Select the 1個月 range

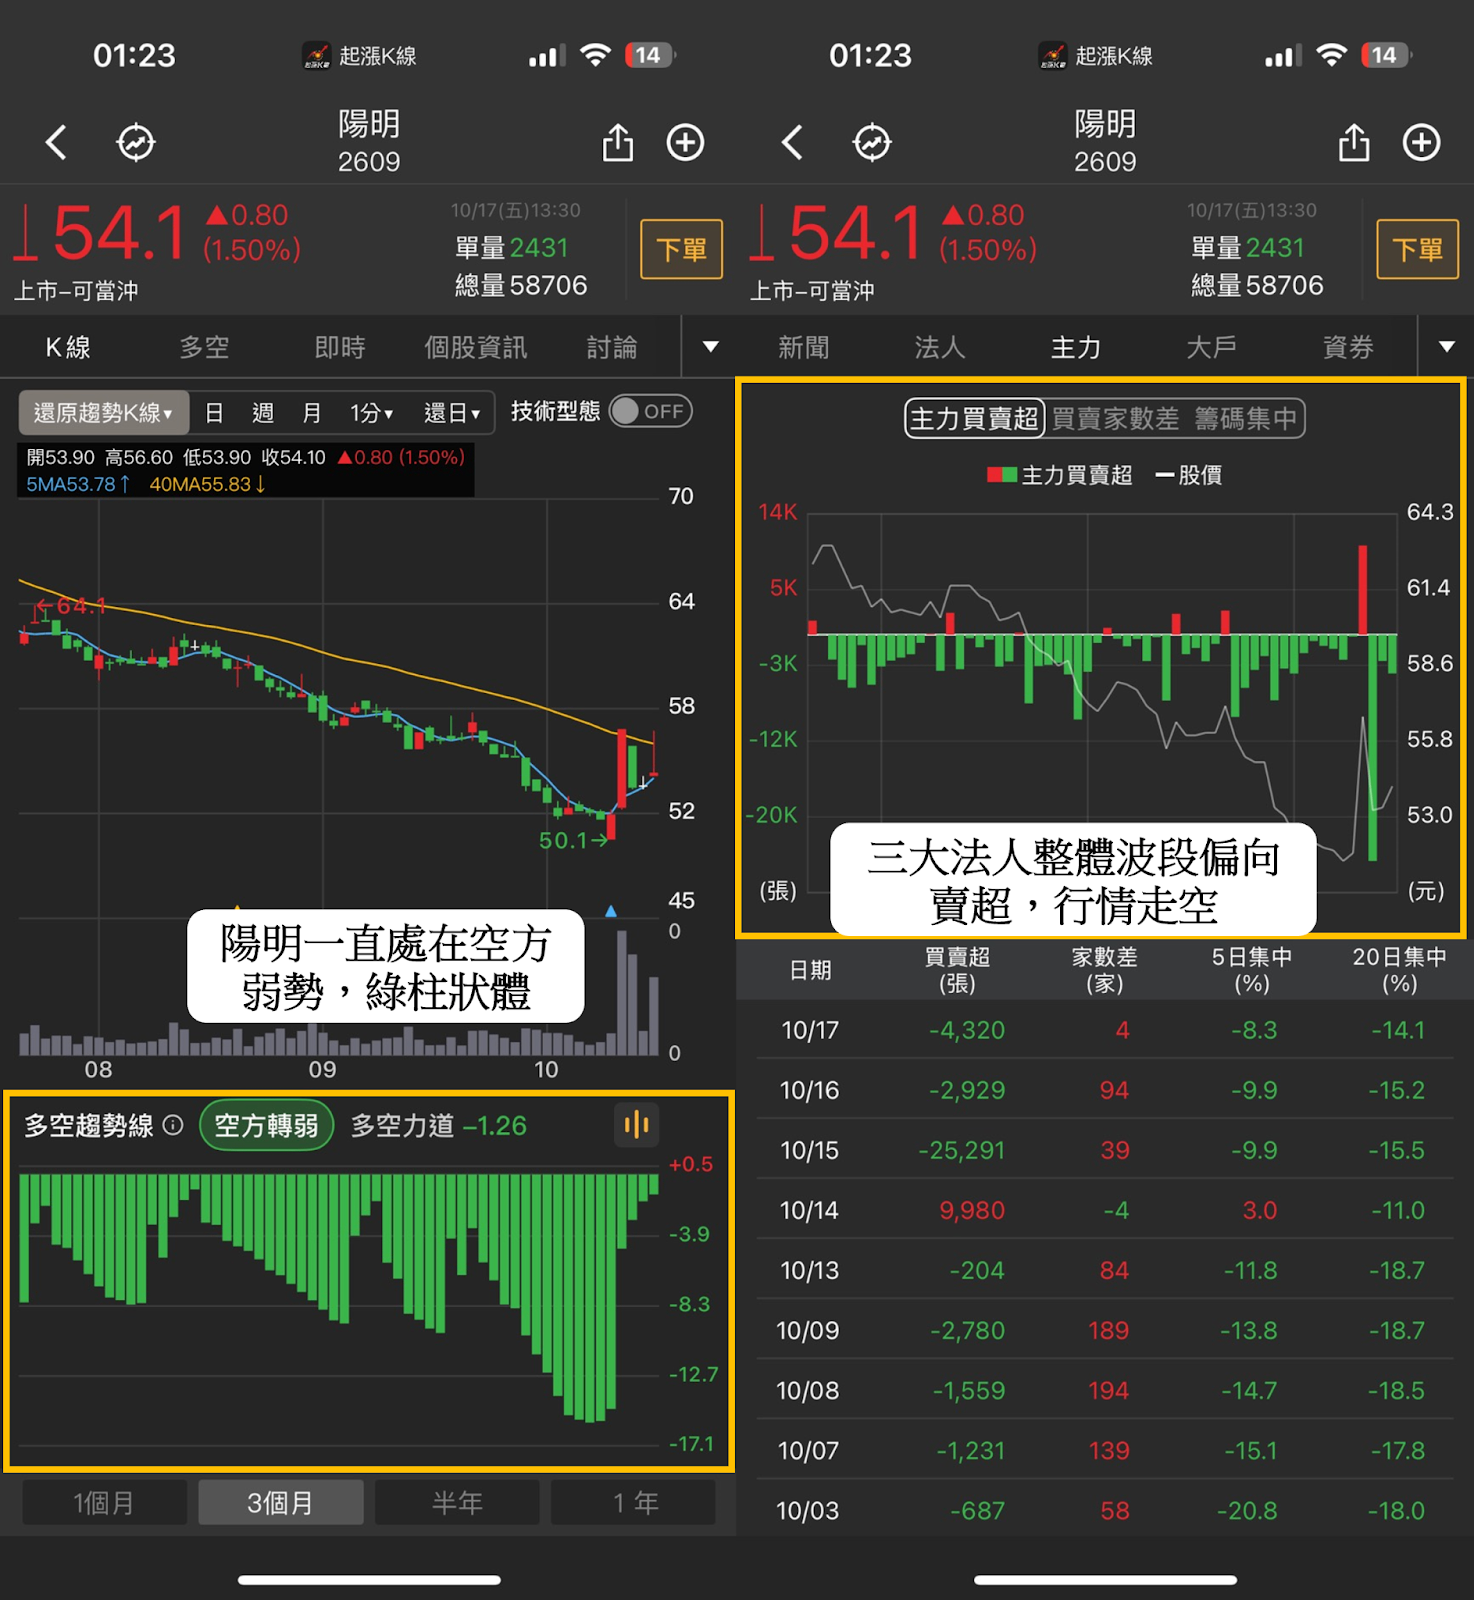click(104, 1502)
